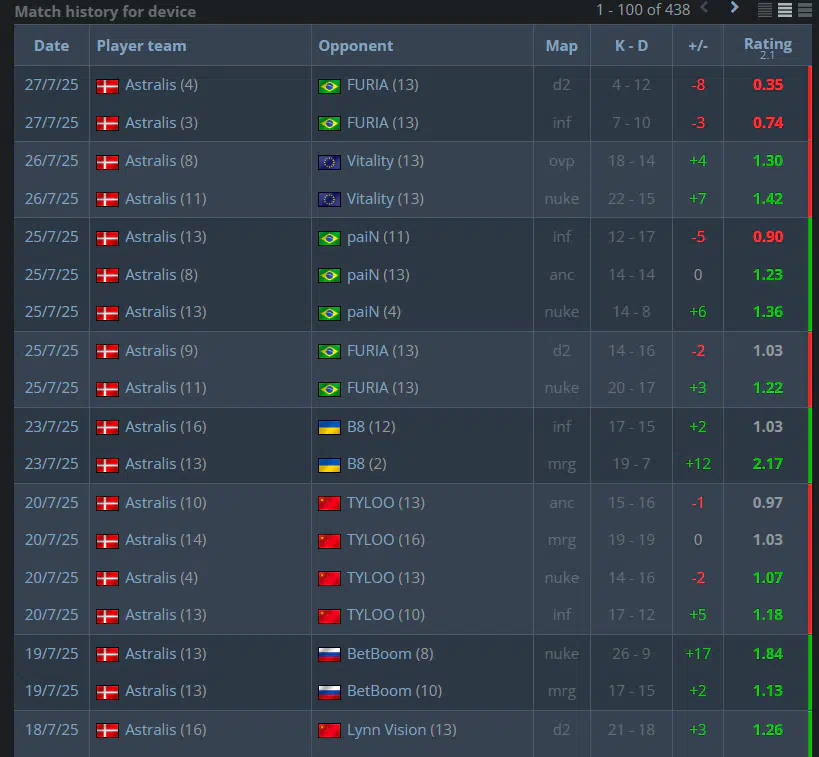The image size is (819, 757).
Task: Select the '1 - 100 of 438' pagination text
Action: pos(643,9)
